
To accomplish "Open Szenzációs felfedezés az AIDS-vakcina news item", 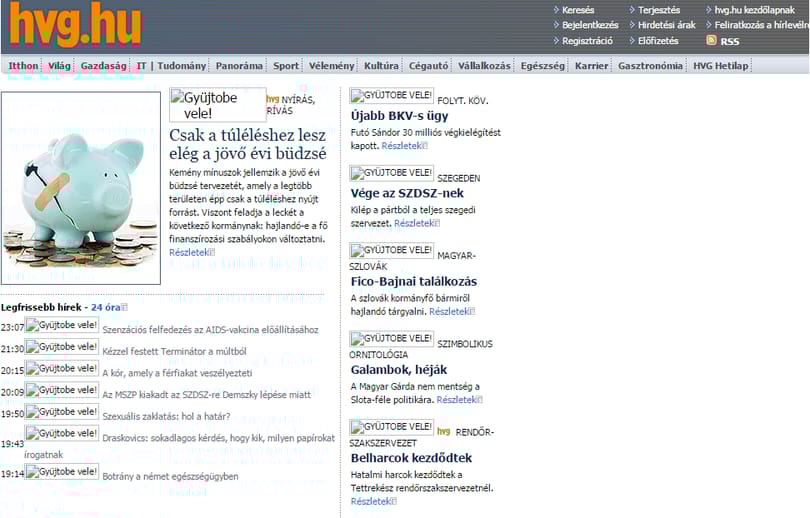I will 210,329.
